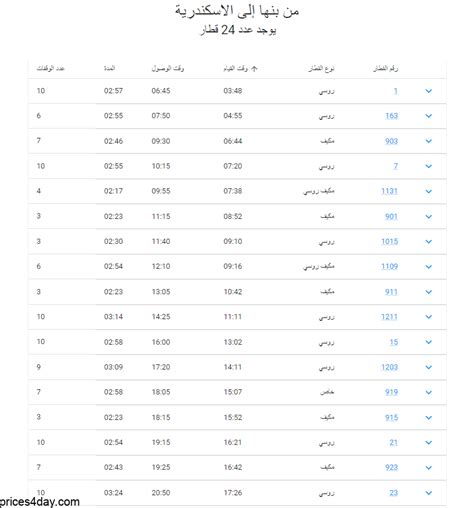
Task: Expand details for train 1211
Action: click(x=428, y=317)
